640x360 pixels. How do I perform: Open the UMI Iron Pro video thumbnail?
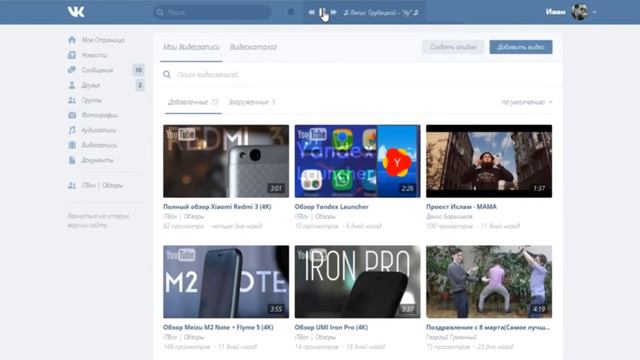coord(357,282)
